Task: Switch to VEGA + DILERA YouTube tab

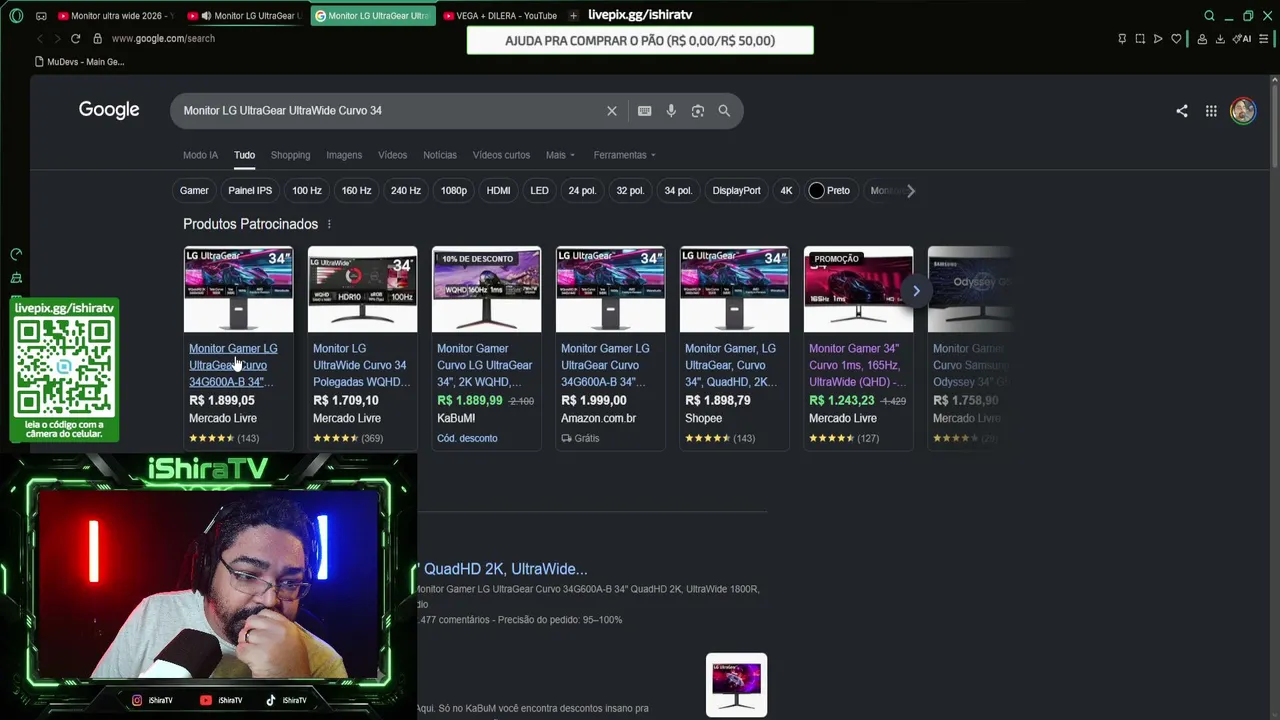Action: (x=500, y=16)
